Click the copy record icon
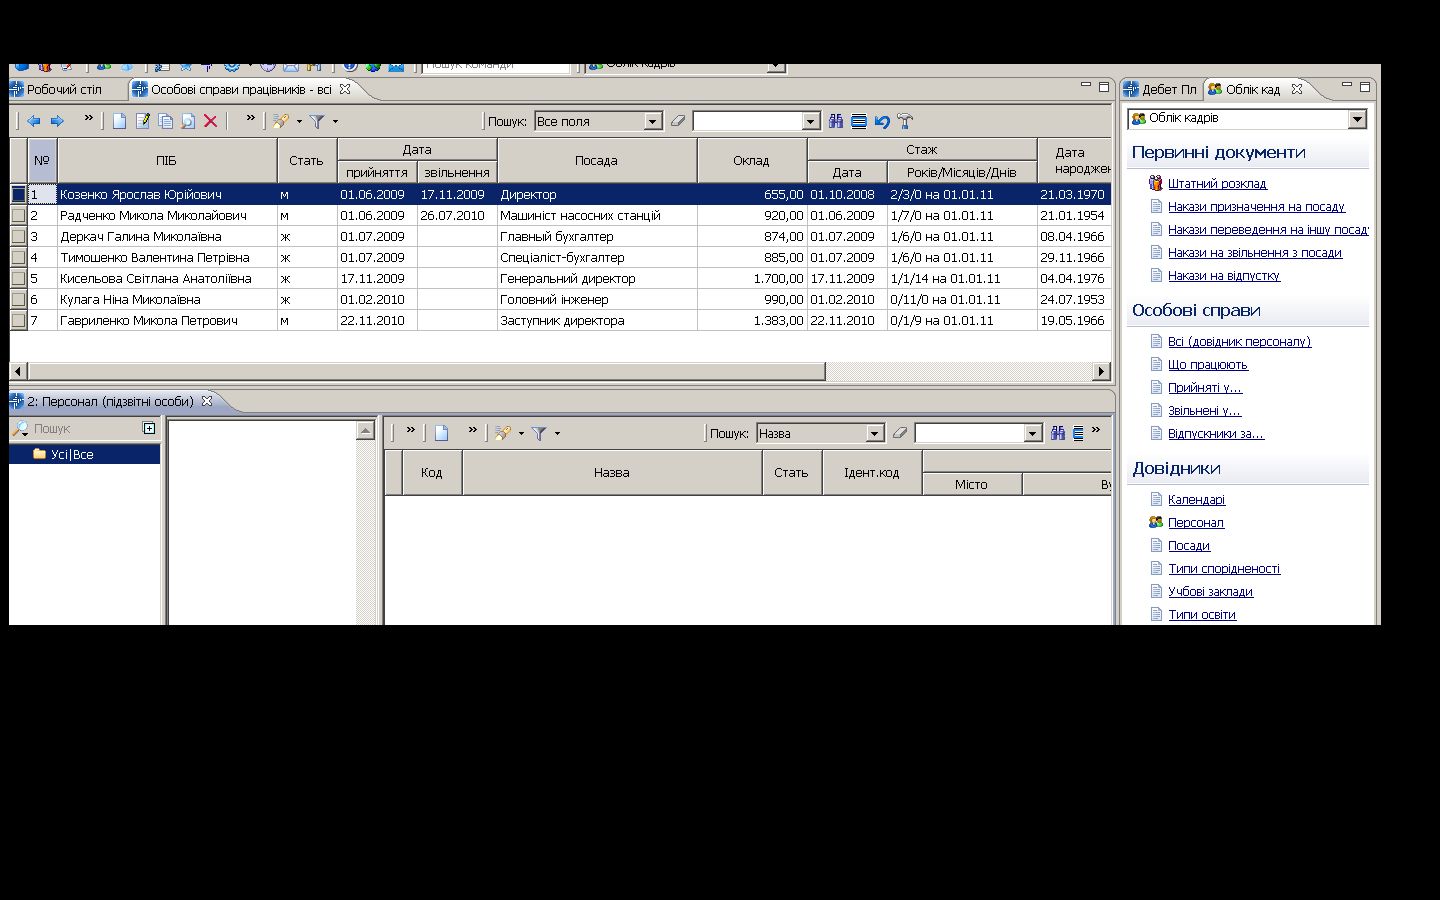The height and width of the screenshot is (900, 1440). [165, 121]
